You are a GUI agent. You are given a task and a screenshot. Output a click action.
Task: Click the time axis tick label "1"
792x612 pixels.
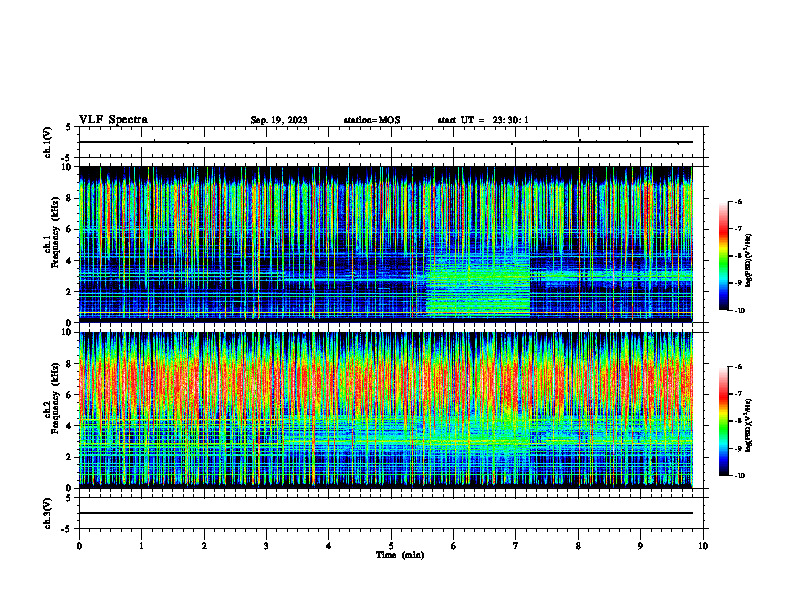click(x=141, y=546)
